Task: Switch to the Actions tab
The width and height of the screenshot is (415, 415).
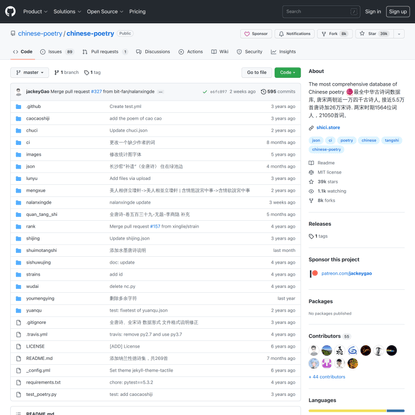Action: 191,52
